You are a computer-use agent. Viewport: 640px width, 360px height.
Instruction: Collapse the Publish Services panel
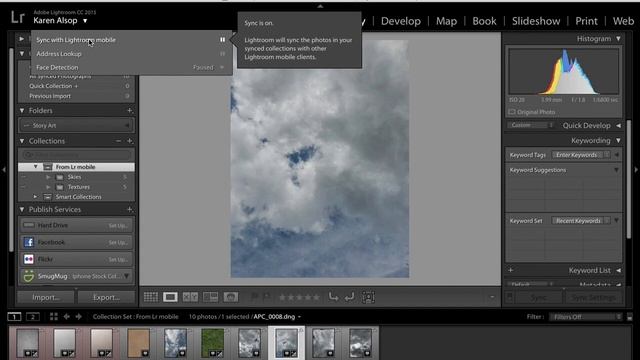point(22,209)
